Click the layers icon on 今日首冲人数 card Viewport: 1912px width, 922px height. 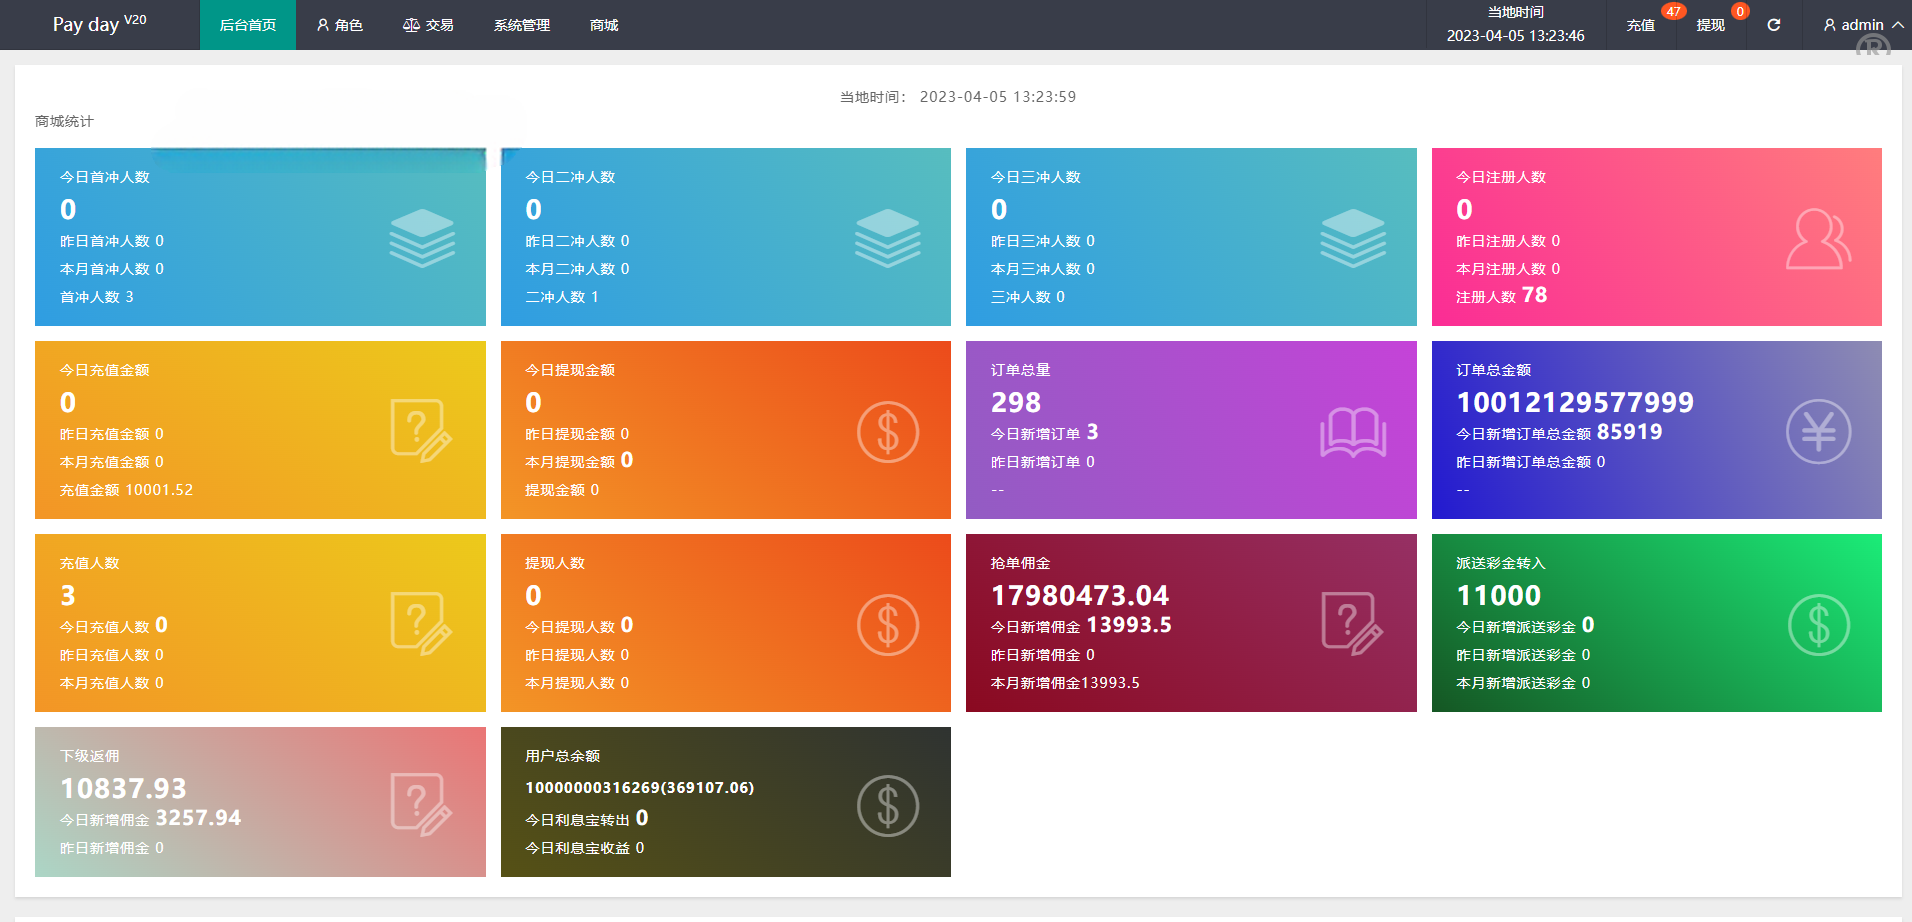click(422, 238)
